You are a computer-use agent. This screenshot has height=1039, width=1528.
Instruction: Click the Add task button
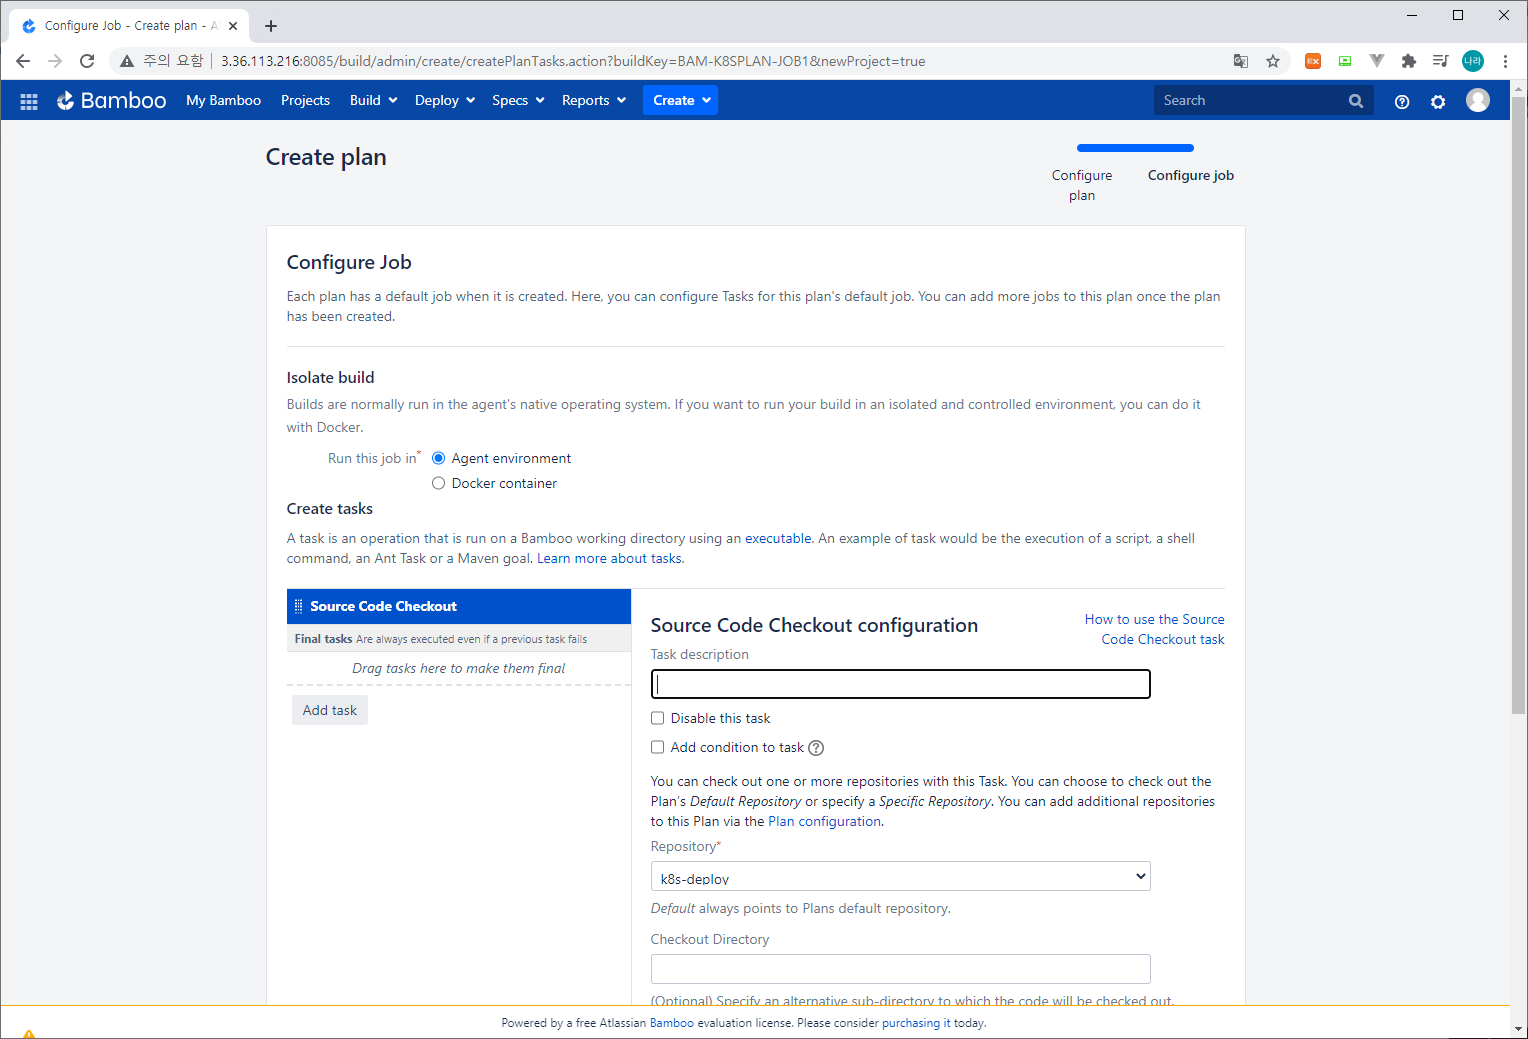point(330,710)
